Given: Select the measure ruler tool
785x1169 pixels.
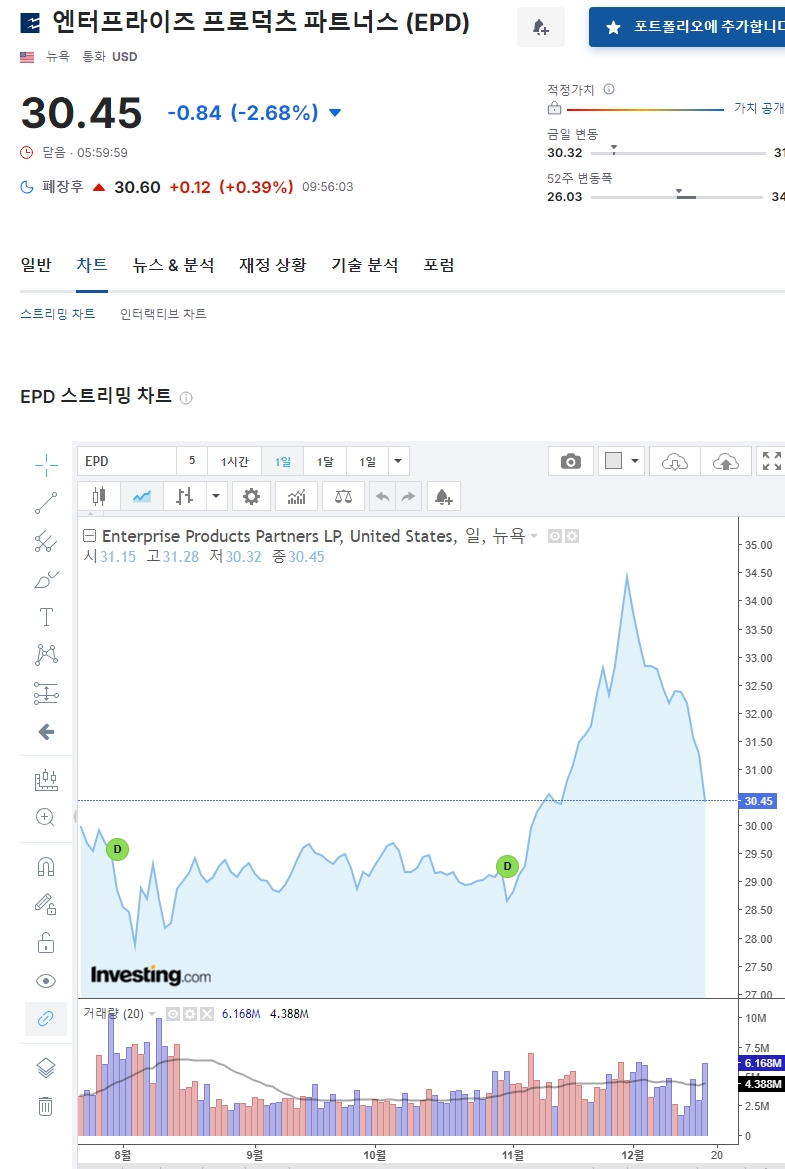Looking at the screenshot, I should [46, 780].
